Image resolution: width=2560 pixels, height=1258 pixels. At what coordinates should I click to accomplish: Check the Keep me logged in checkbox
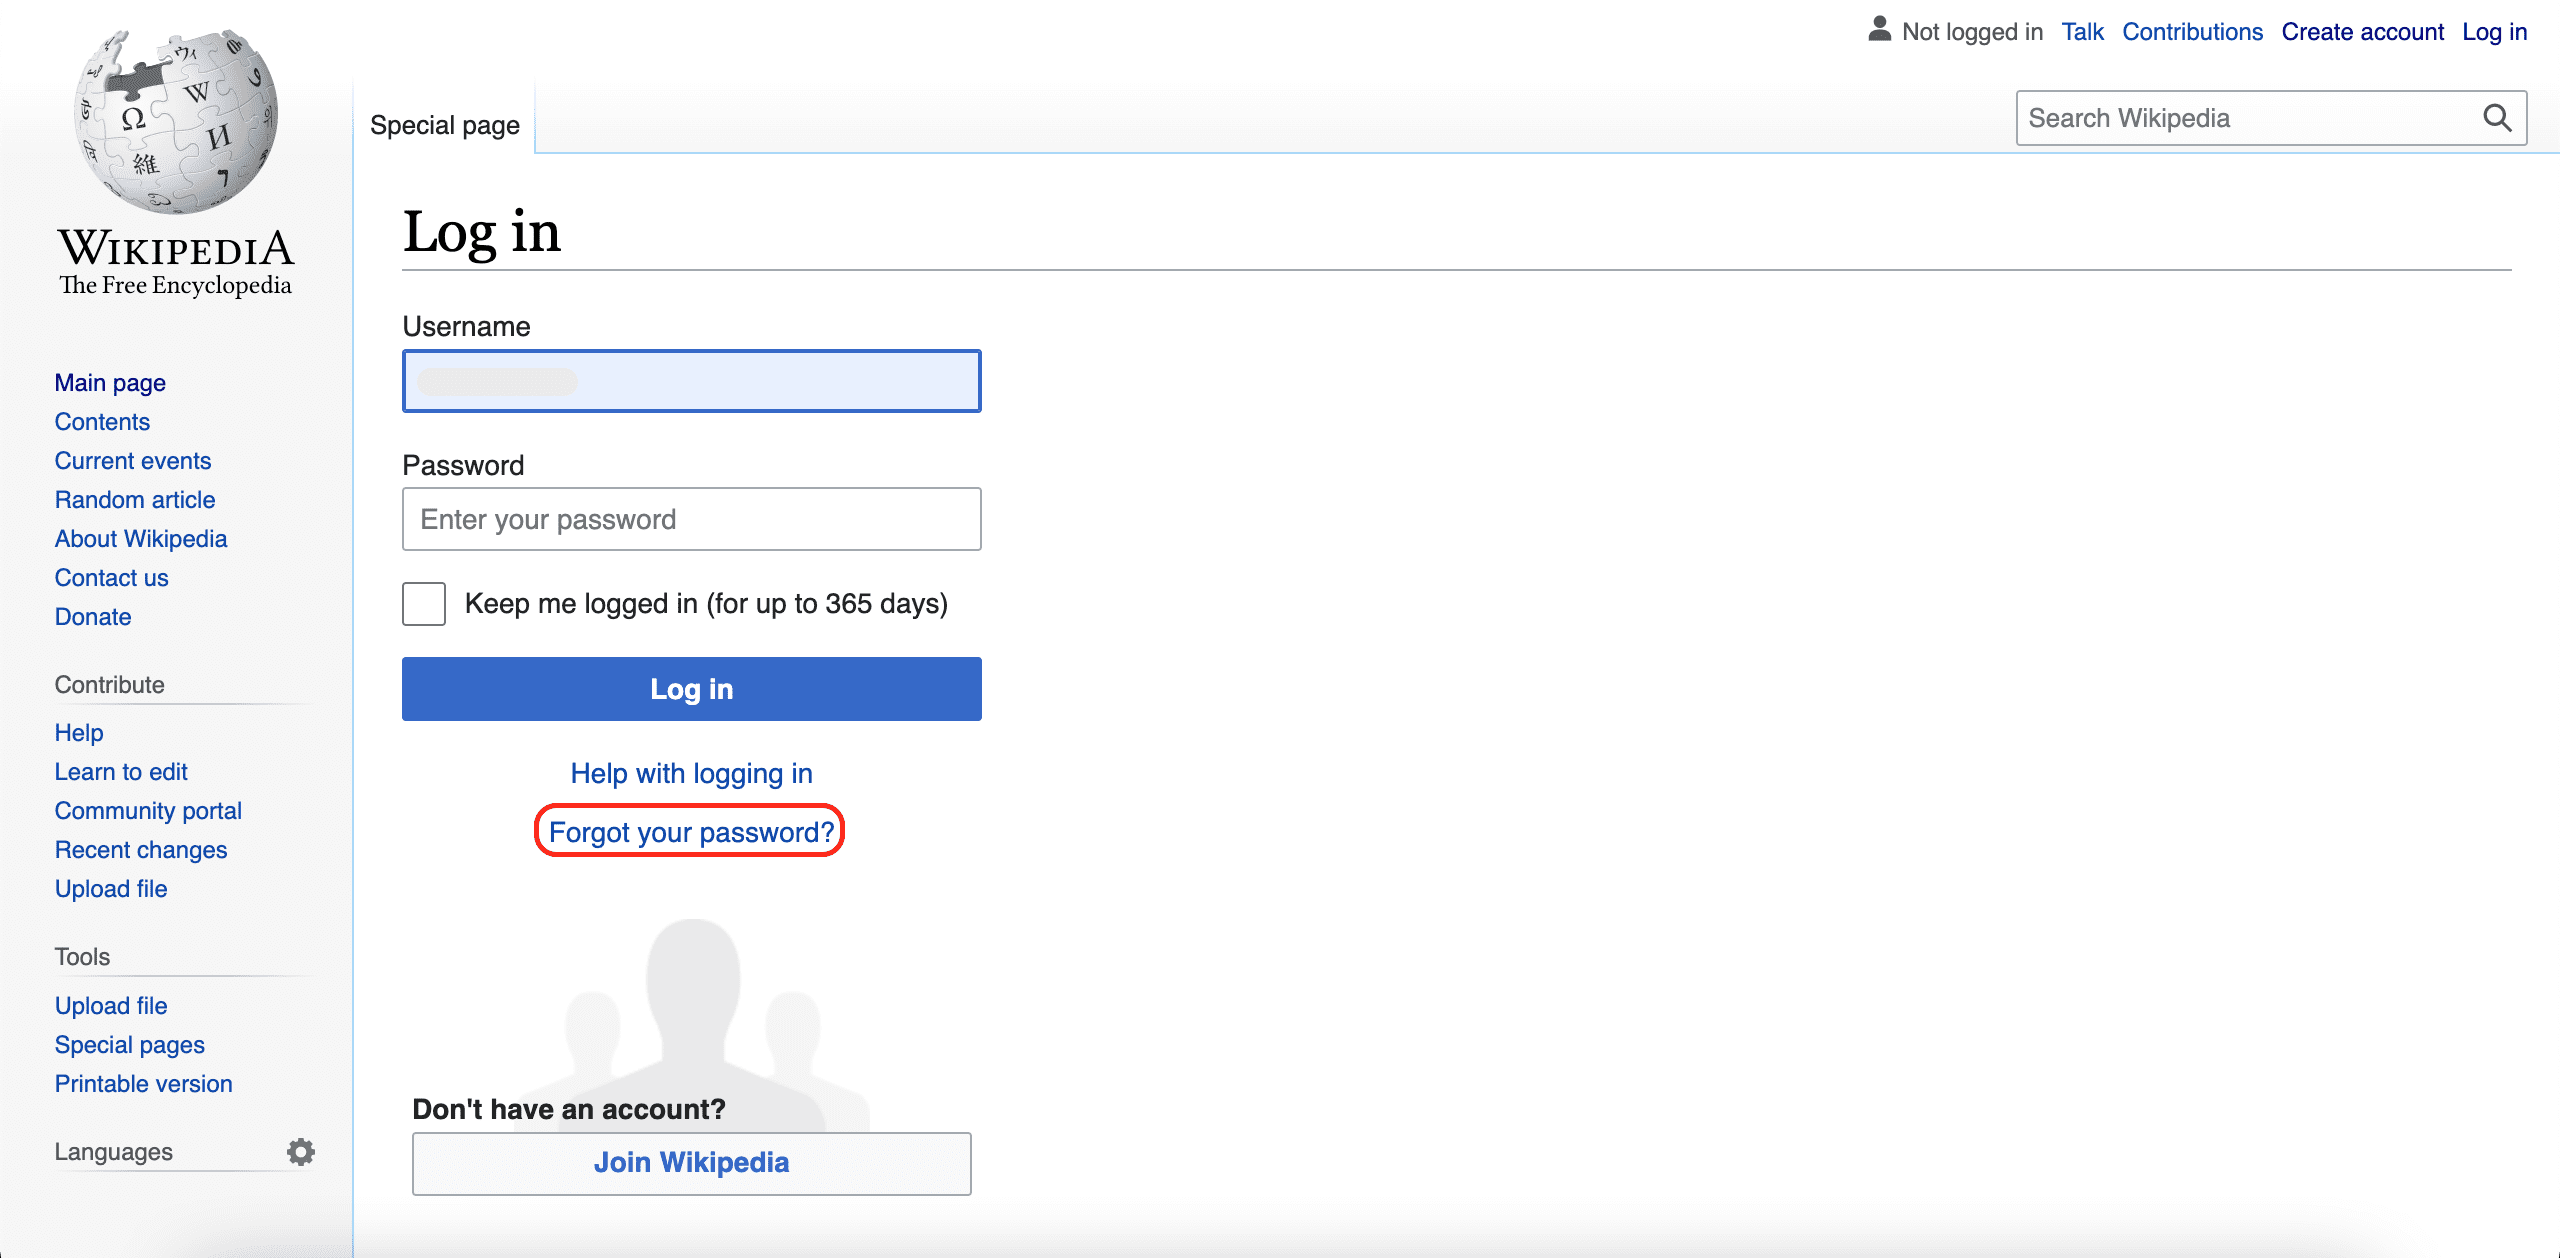(424, 604)
